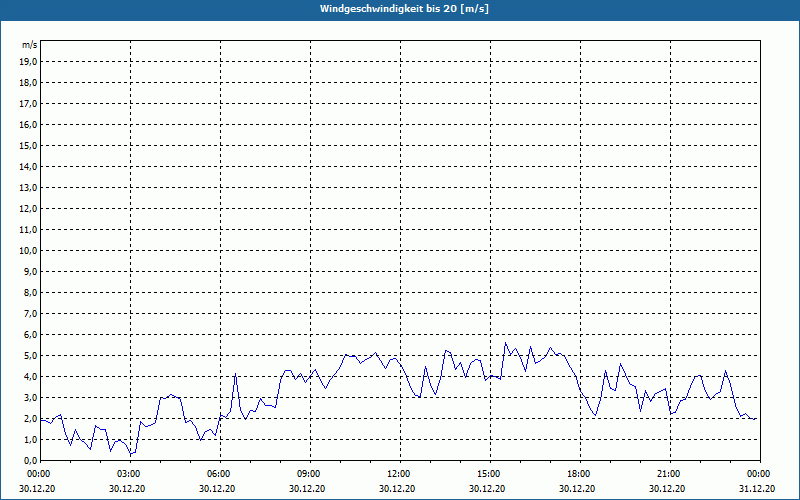Click the 30.12.20 date under 03:00
Screen dimensions: 800x500
[127, 488]
